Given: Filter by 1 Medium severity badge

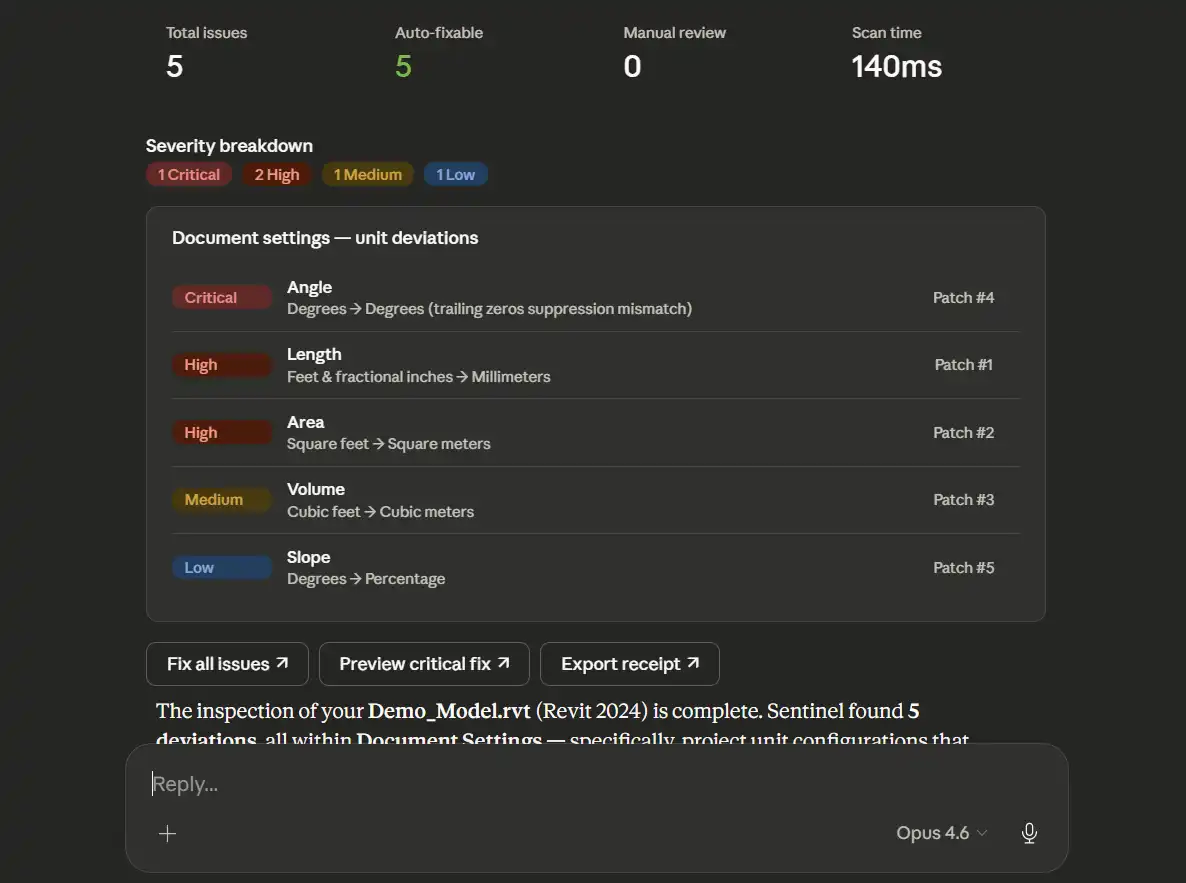Looking at the screenshot, I should [368, 175].
